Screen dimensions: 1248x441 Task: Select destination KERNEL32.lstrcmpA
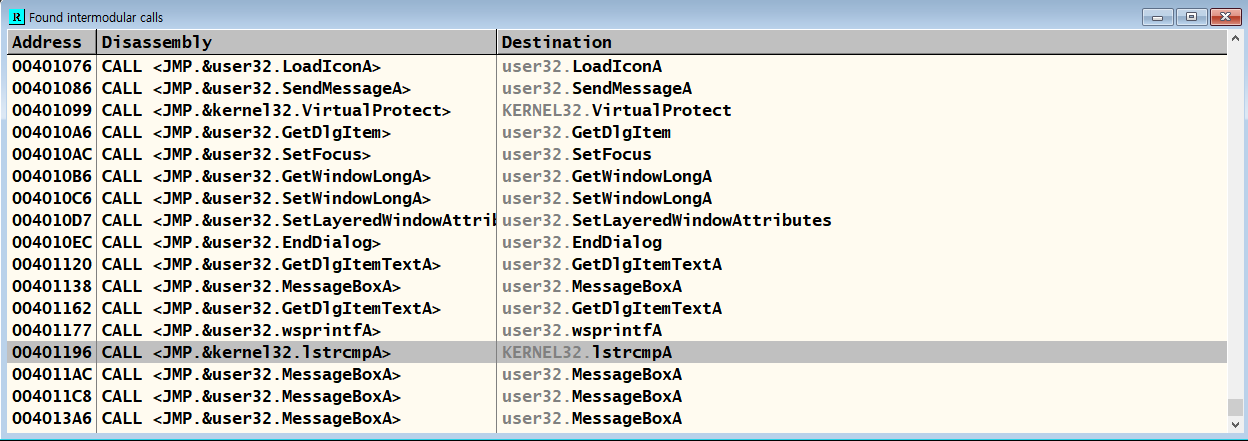coord(587,352)
